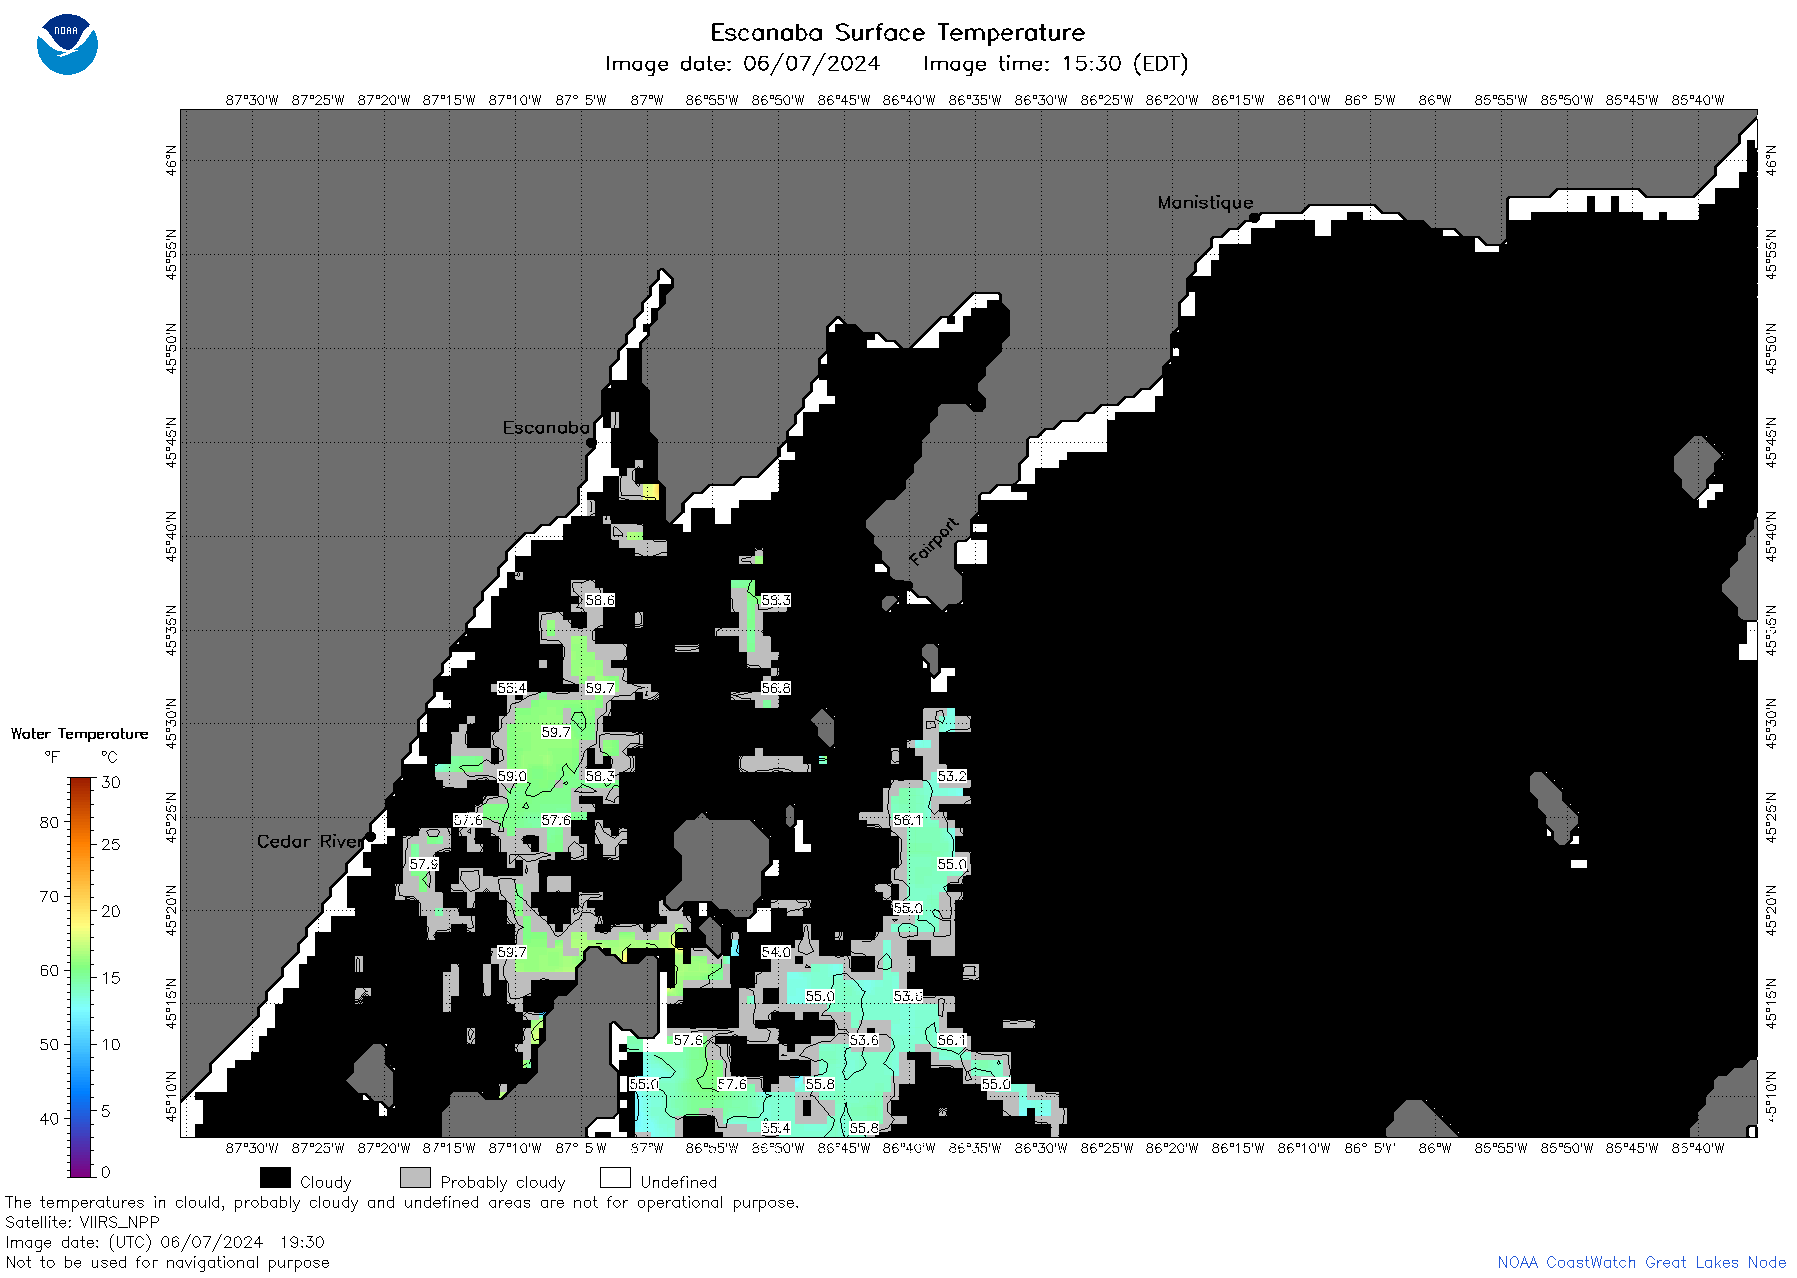Click the NOAA CoastWatch Great Lakes Node text
1797x1278 pixels.
pyautogui.click(x=1641, y=1262)
